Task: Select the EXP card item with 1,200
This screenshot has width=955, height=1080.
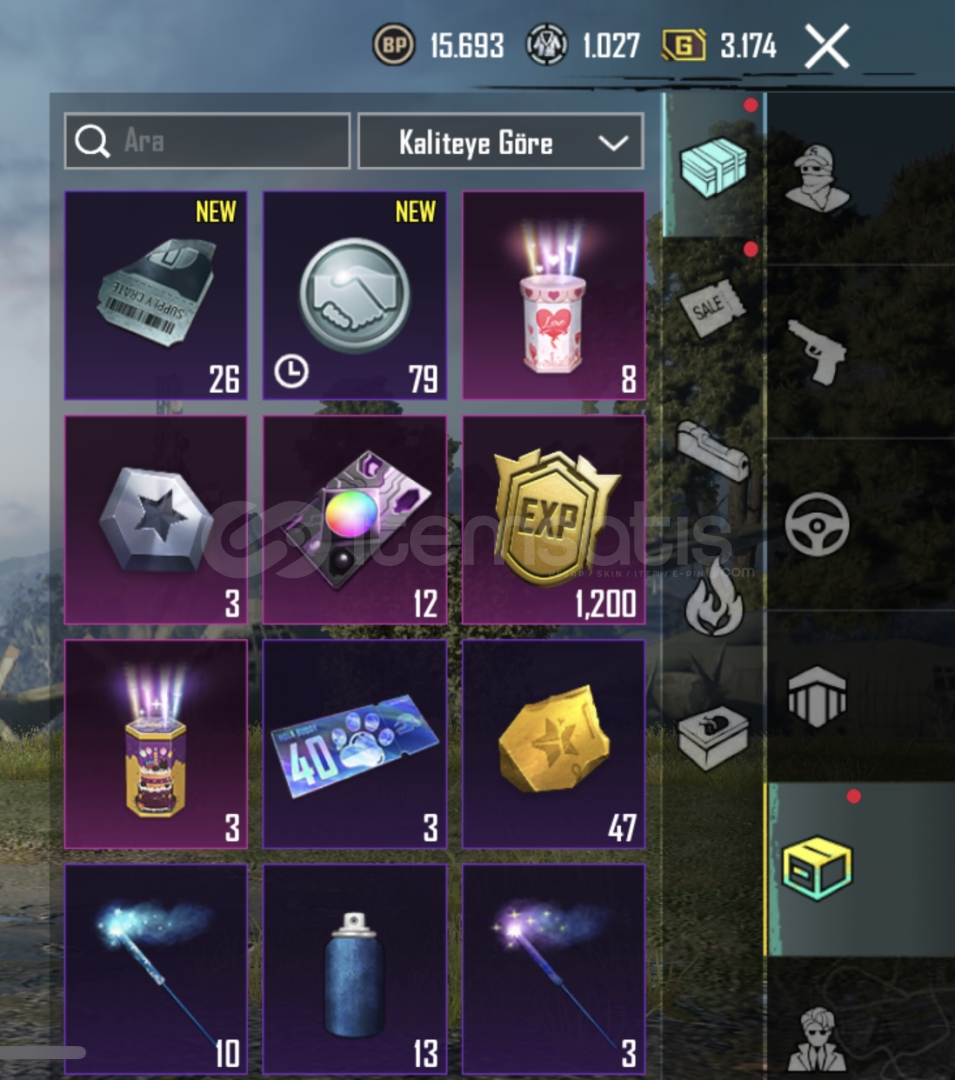Action: click(x=554, y=519)
